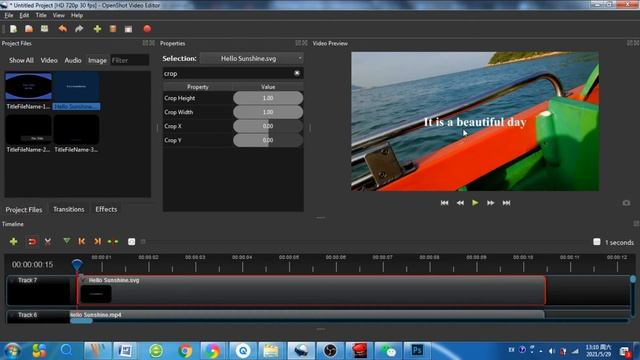Toggle the snapping magnet tool

pyautogui.click(x=31, y=242)
